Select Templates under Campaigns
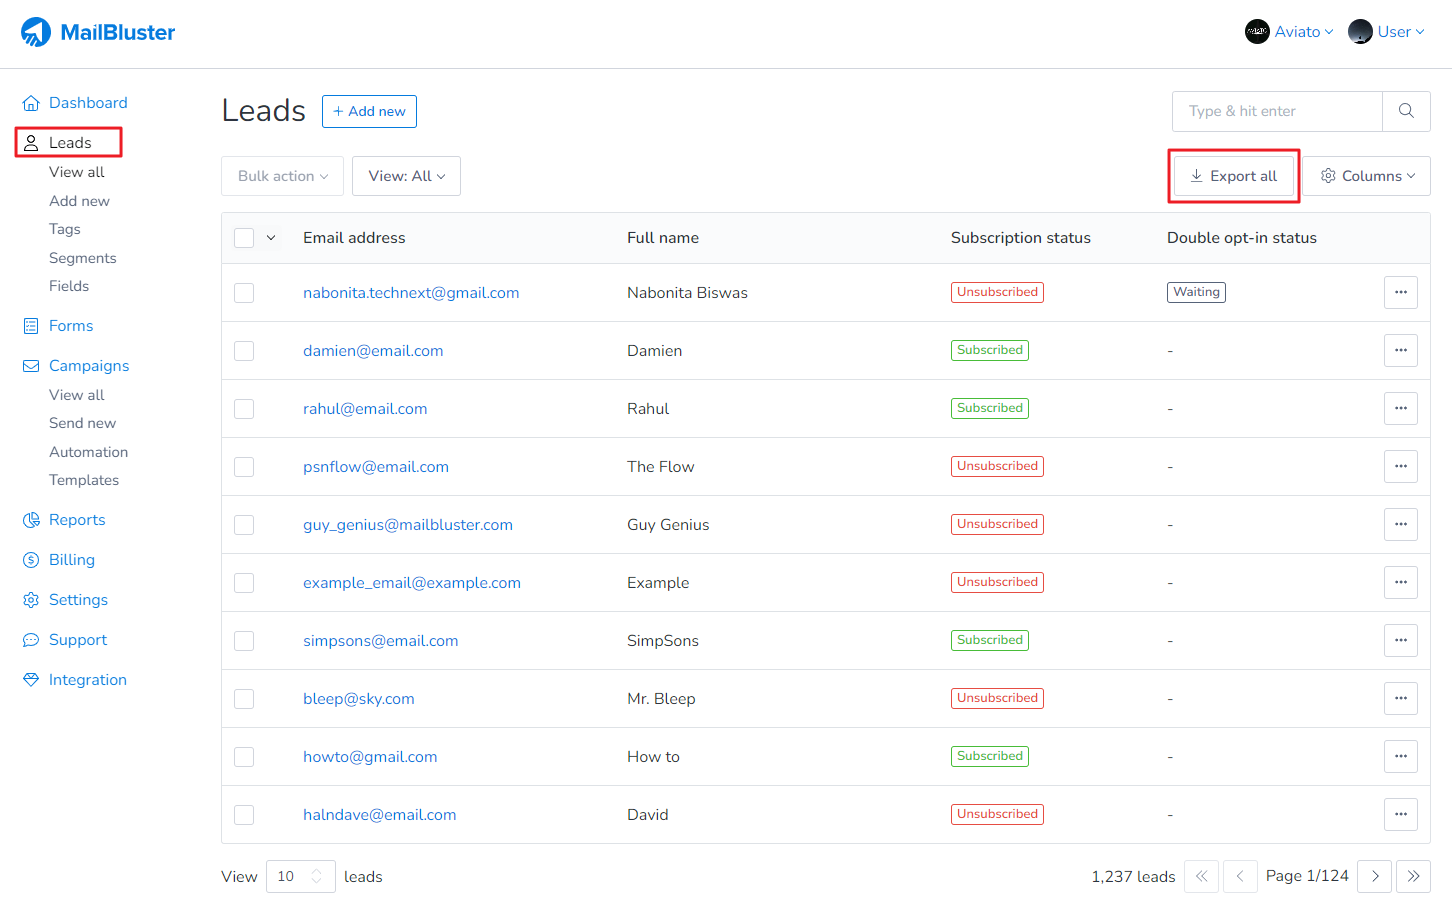 84,480
